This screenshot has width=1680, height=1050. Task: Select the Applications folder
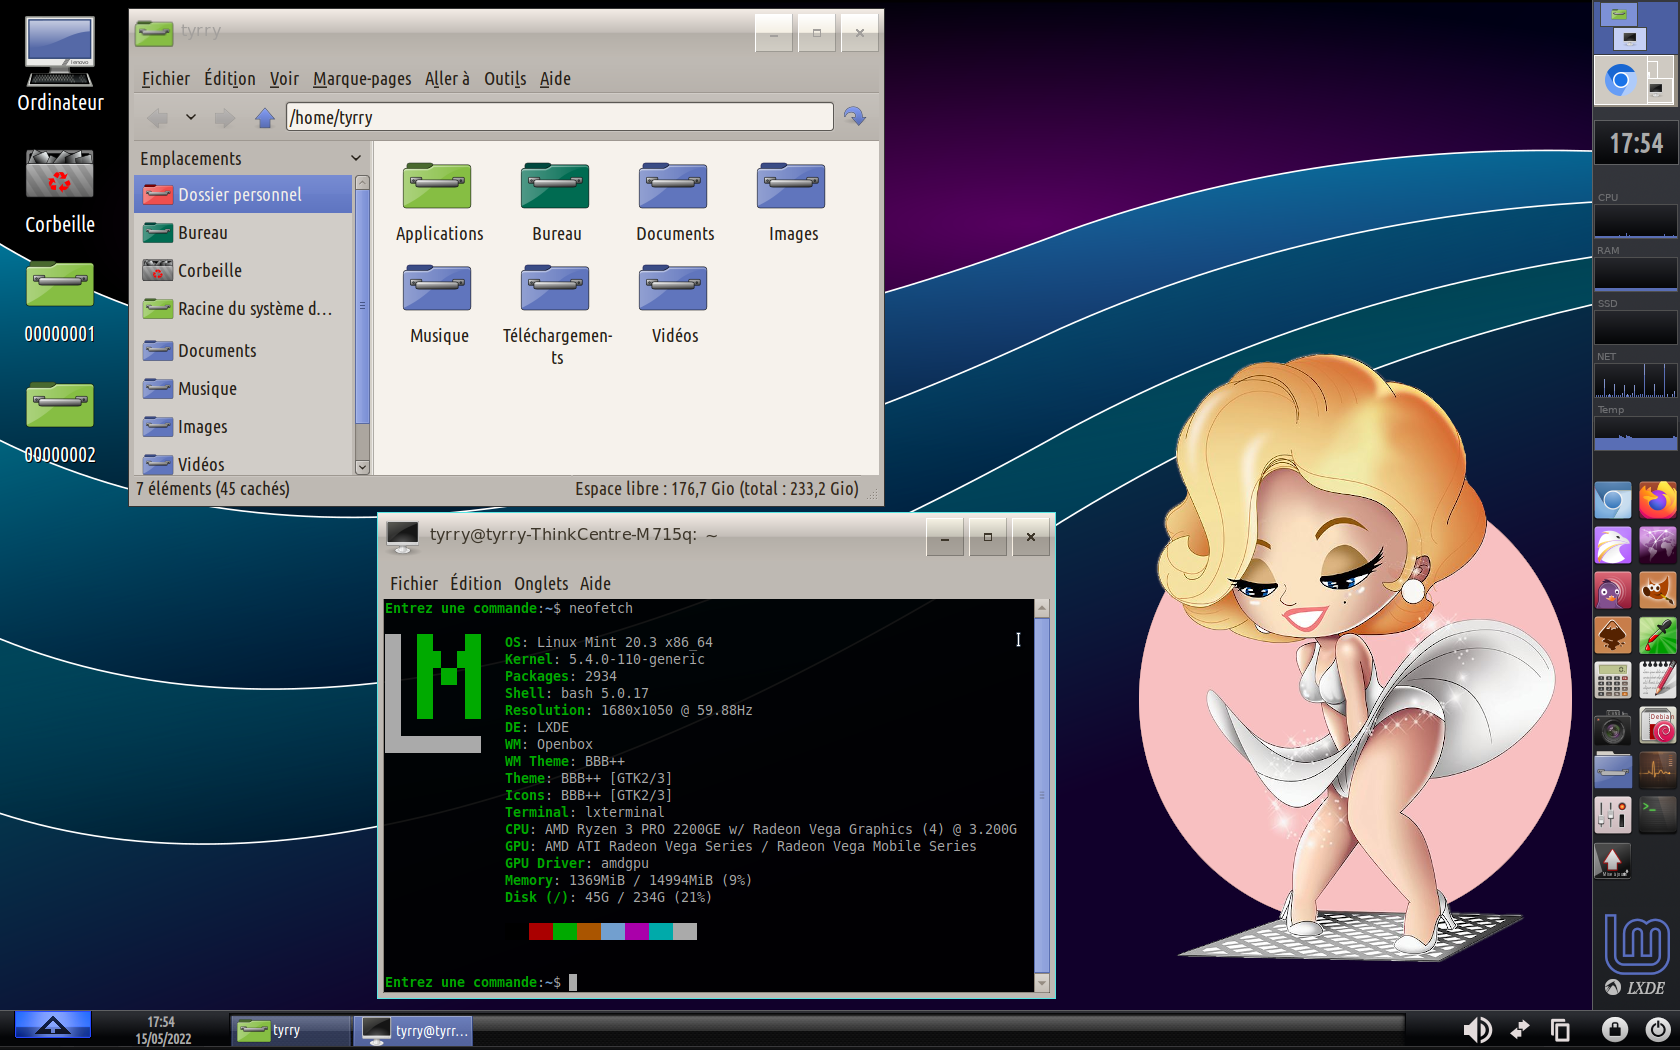[x=439, y=203]
